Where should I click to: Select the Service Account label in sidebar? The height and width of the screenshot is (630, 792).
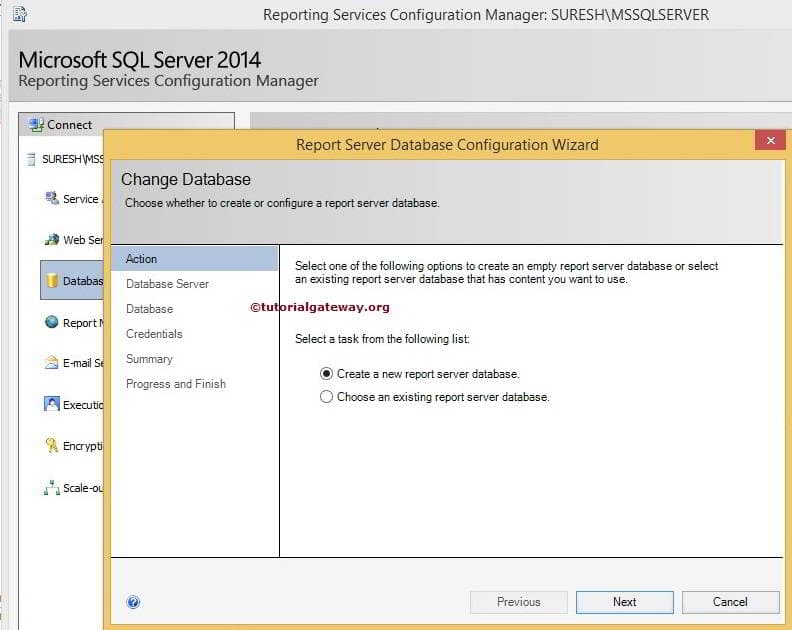[82, 199]
